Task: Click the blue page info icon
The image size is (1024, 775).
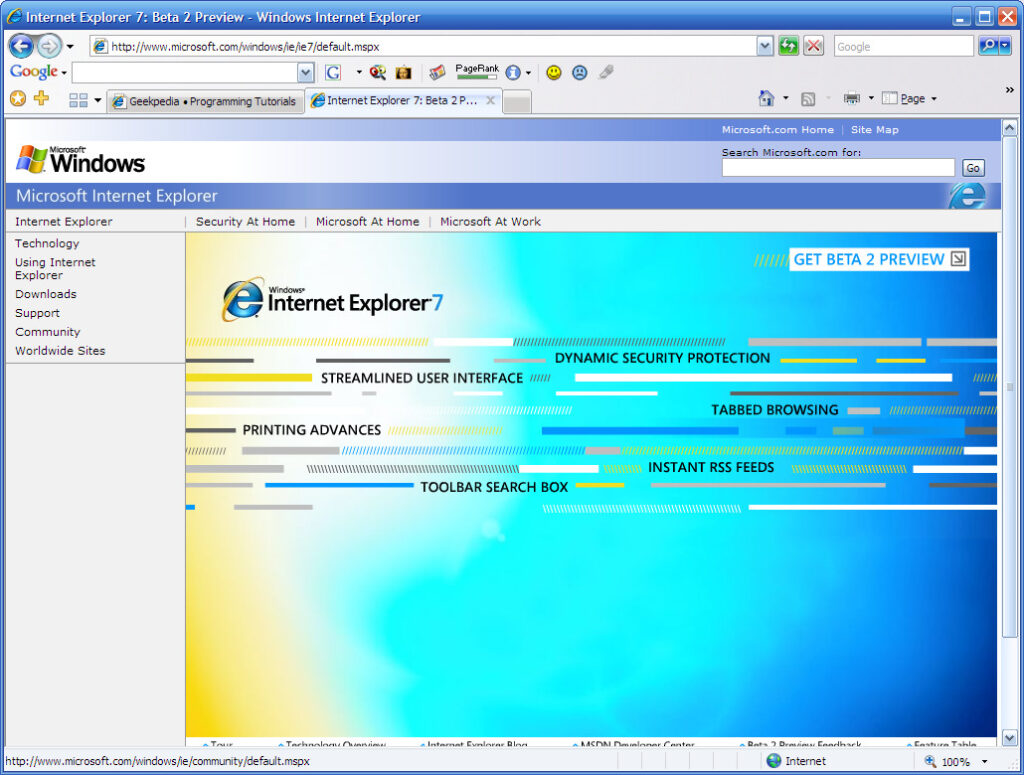Action: click(x=513, y=72)
